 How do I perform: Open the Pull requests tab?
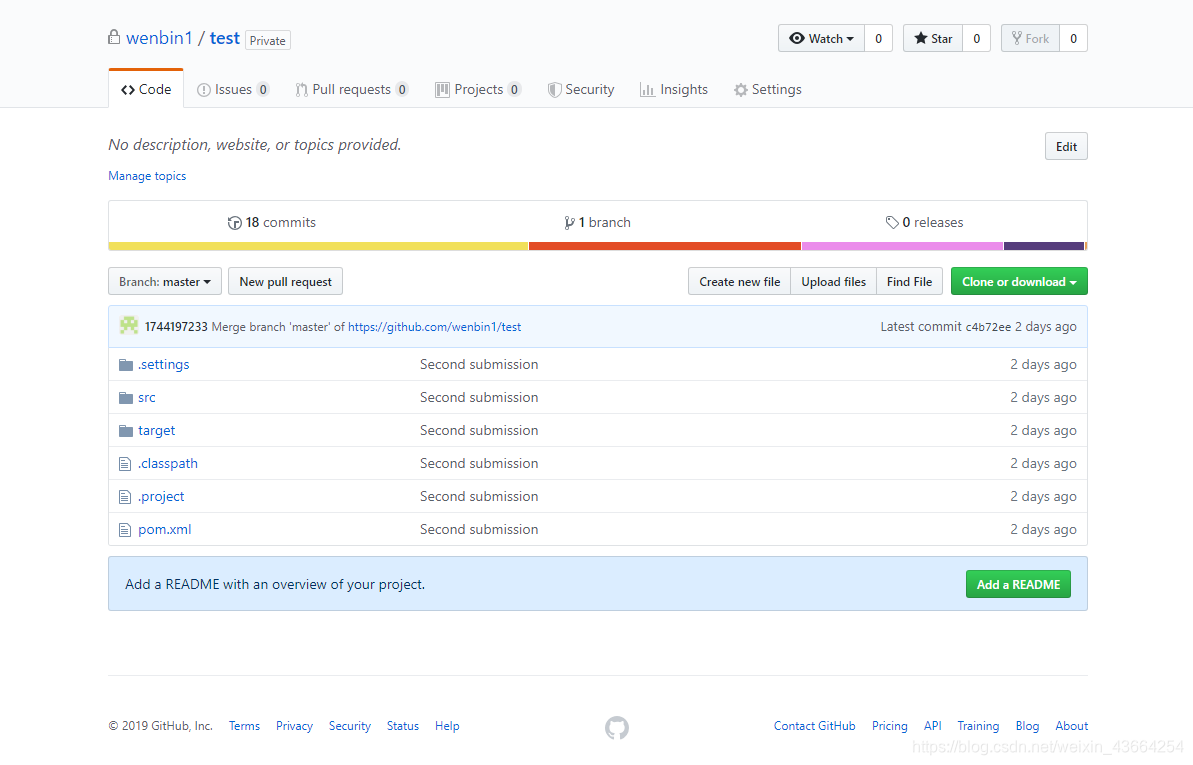(352, 89)
